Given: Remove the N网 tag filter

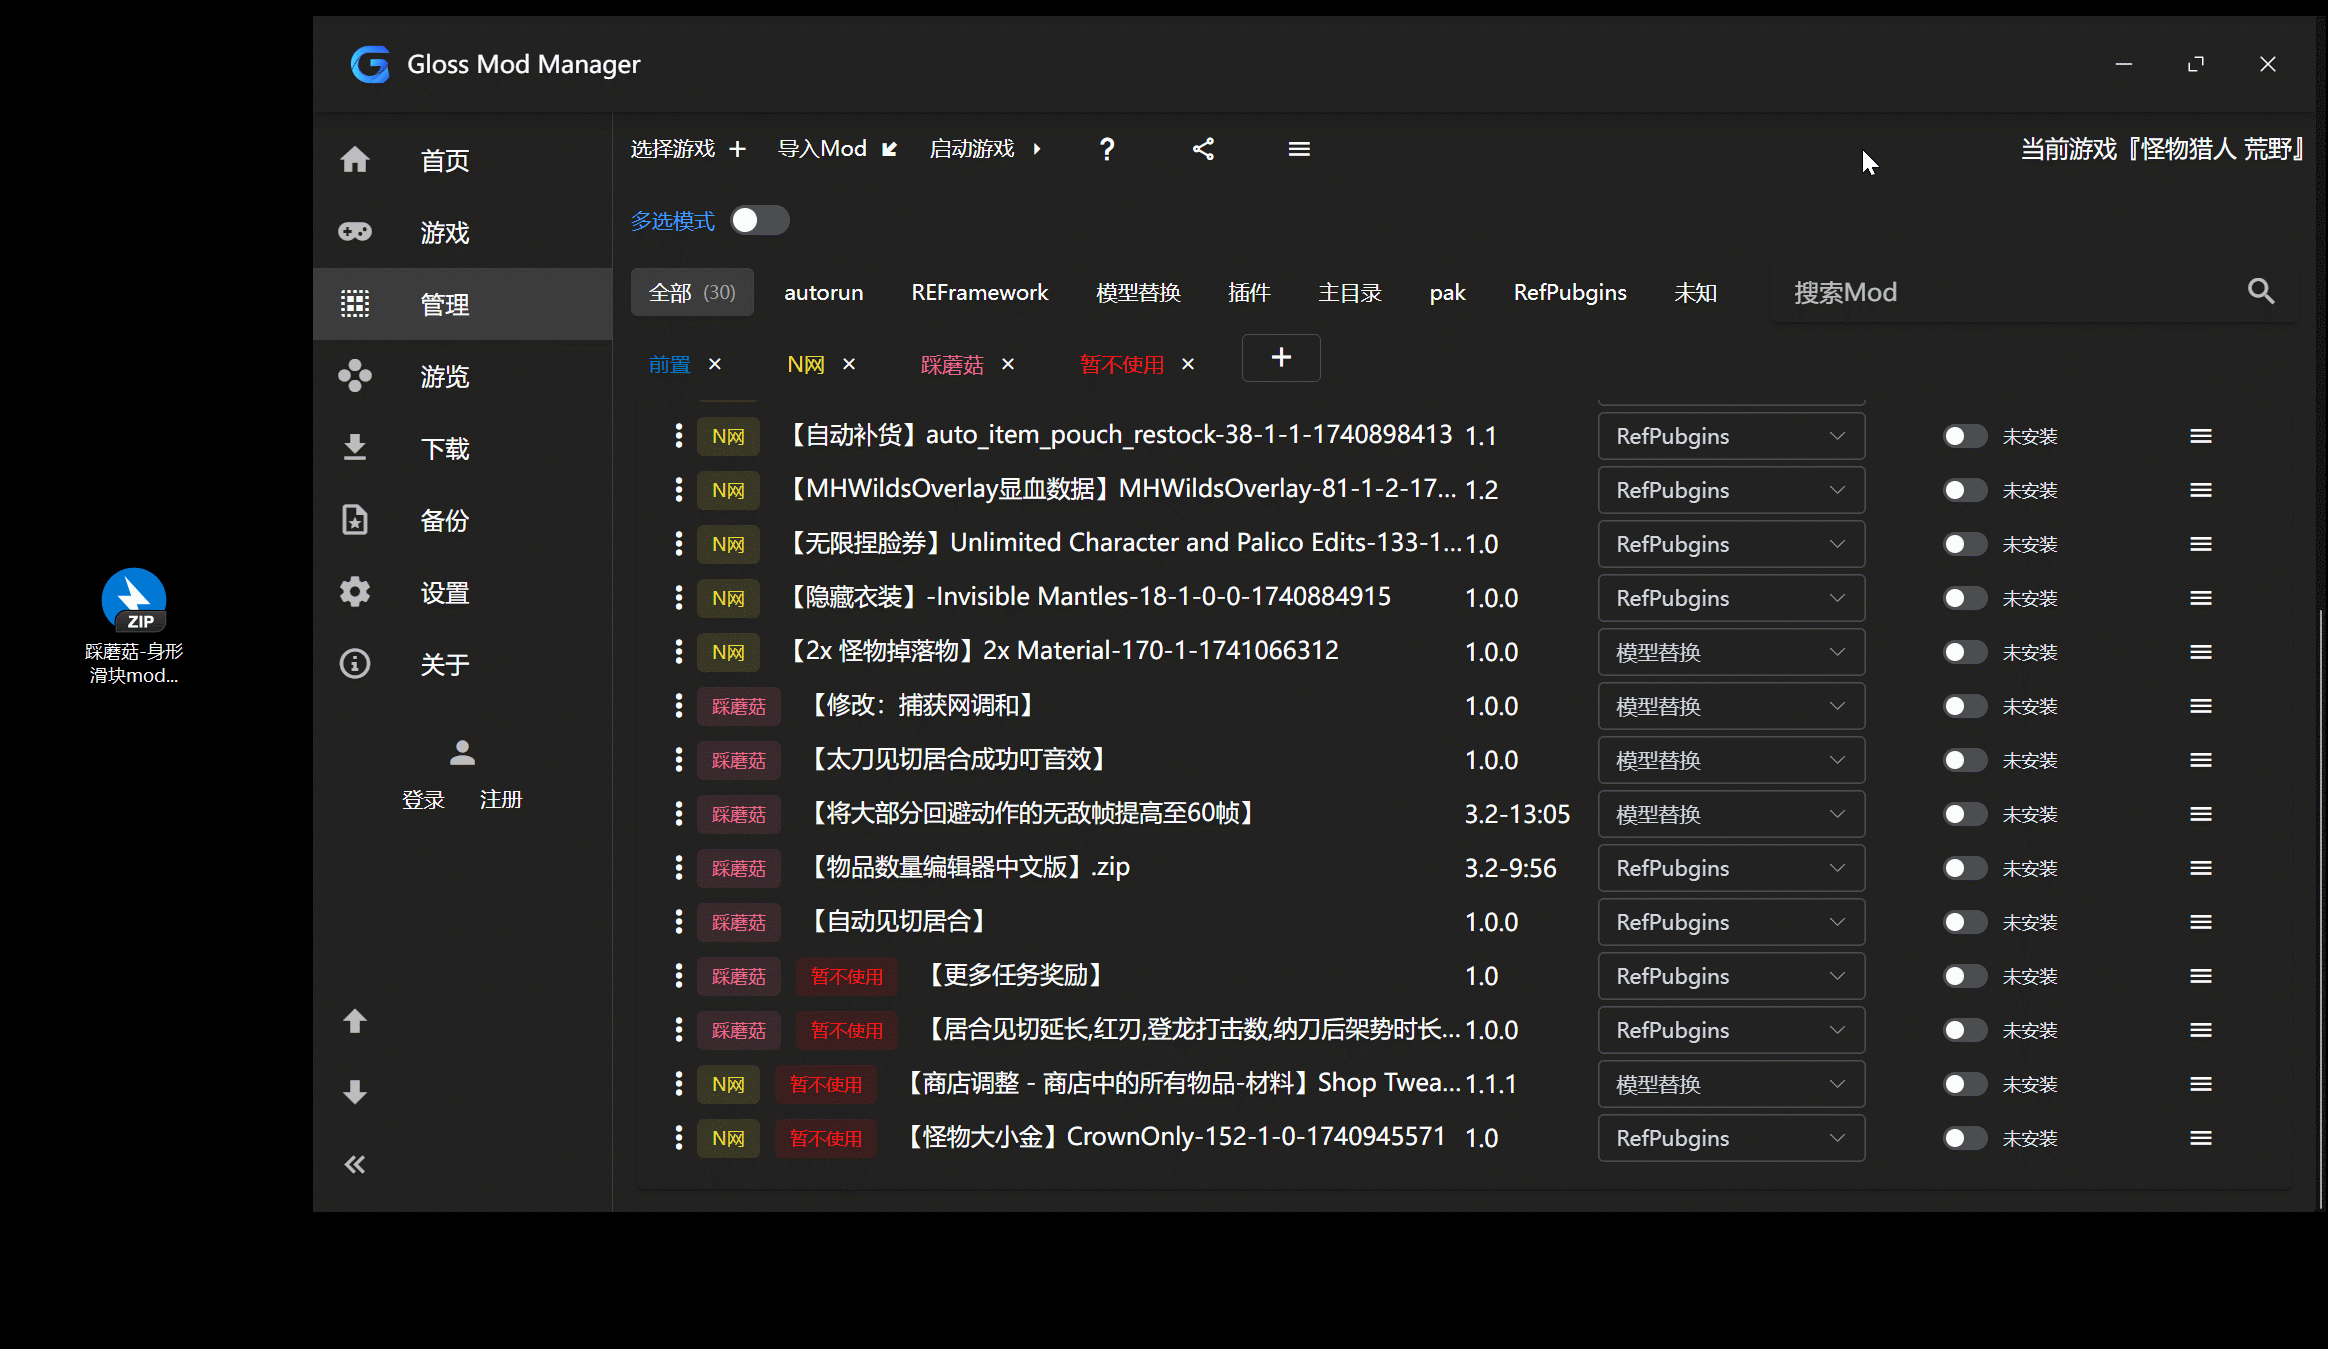Looking at the screenshot, I should click(849, 364).
